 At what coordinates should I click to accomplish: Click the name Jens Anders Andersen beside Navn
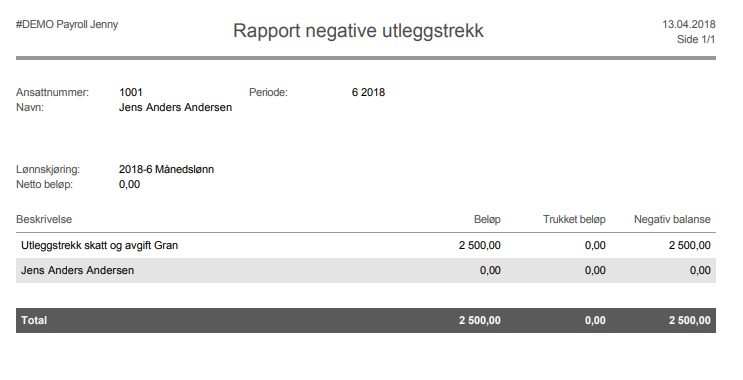click(x=175, y=108)
